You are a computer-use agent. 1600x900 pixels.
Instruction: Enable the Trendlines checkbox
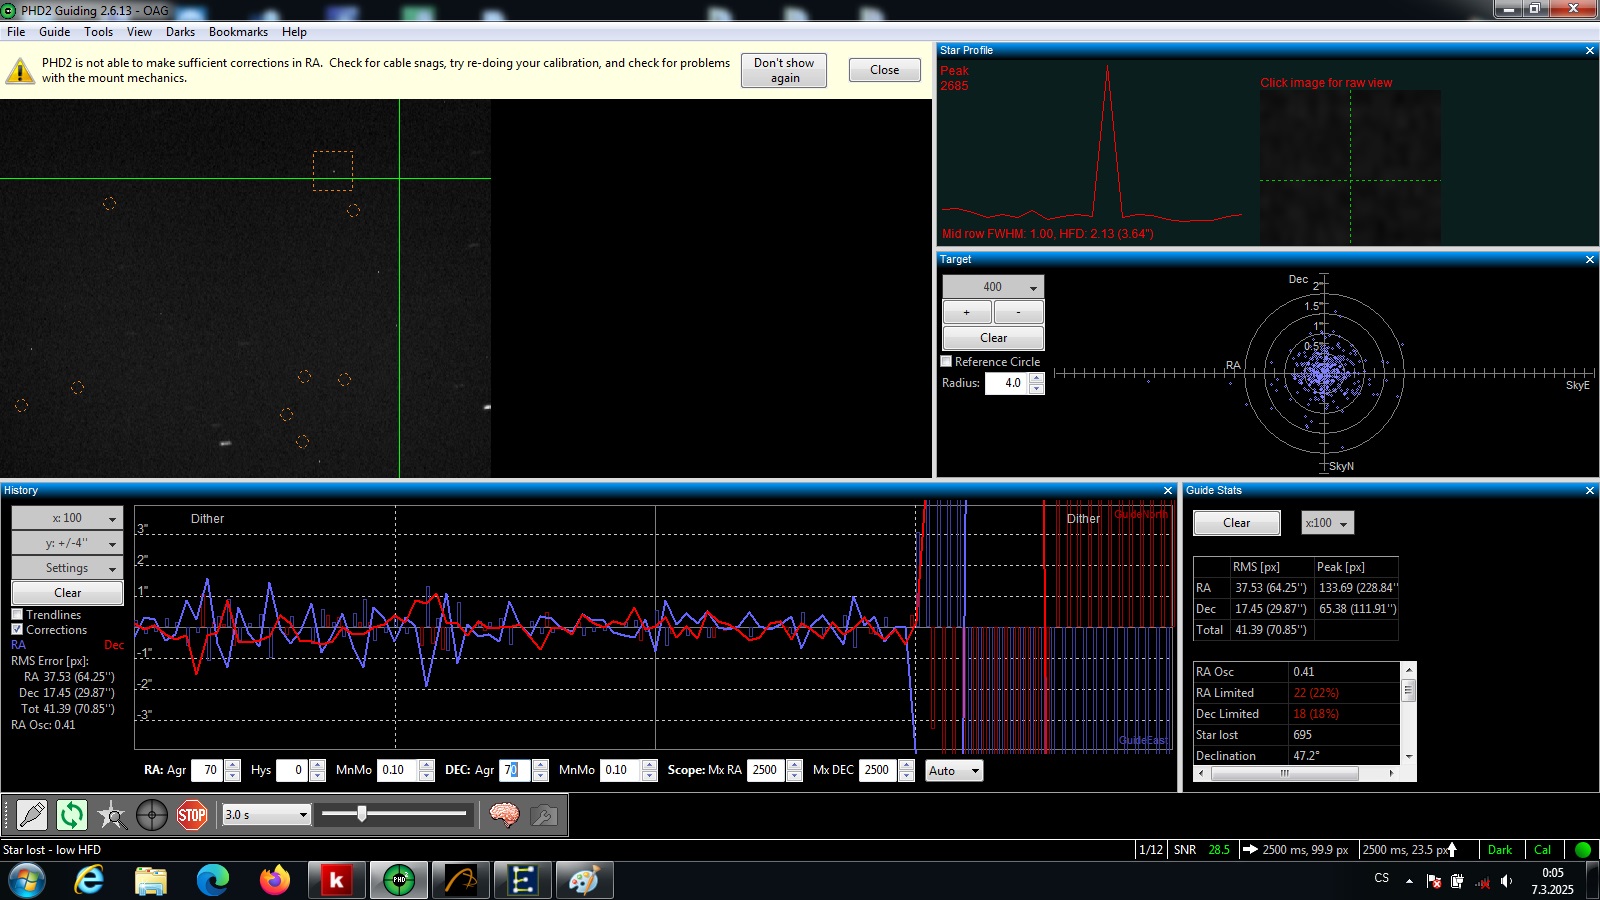[x=17, y=614]
